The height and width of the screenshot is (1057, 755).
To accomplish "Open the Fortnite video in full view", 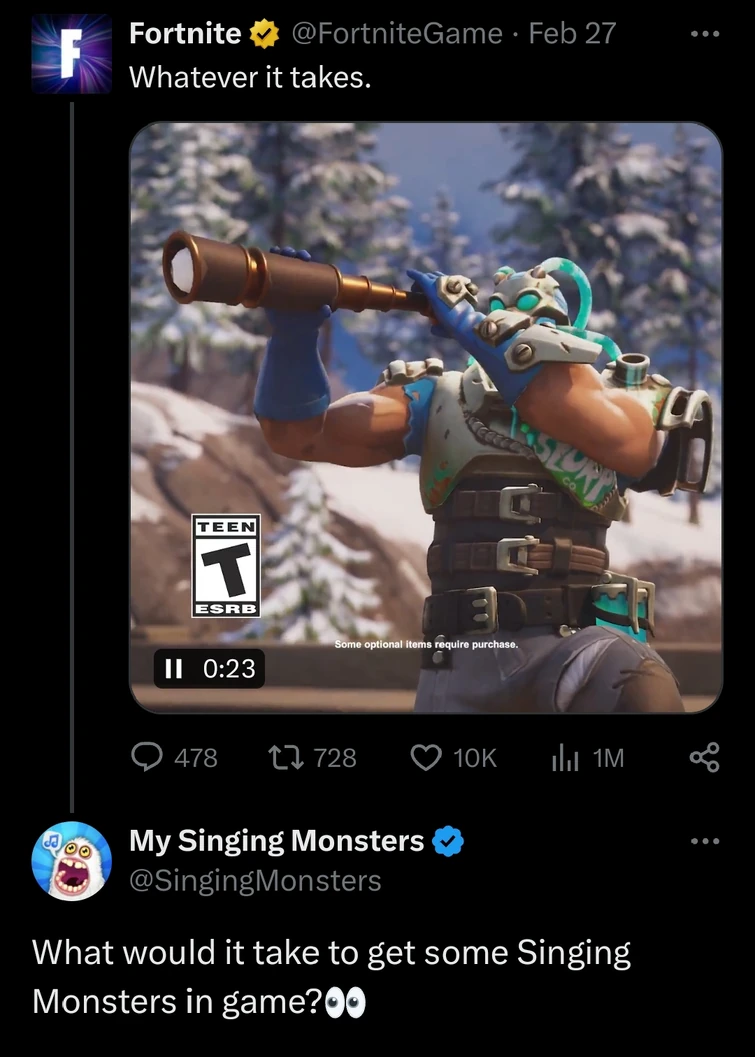I will pos(425,400).
